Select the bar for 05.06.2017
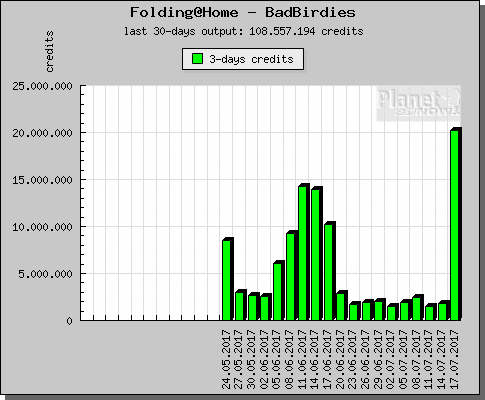Image resolution: width=485 pixels, height=400 pixels. coord(278,291)
